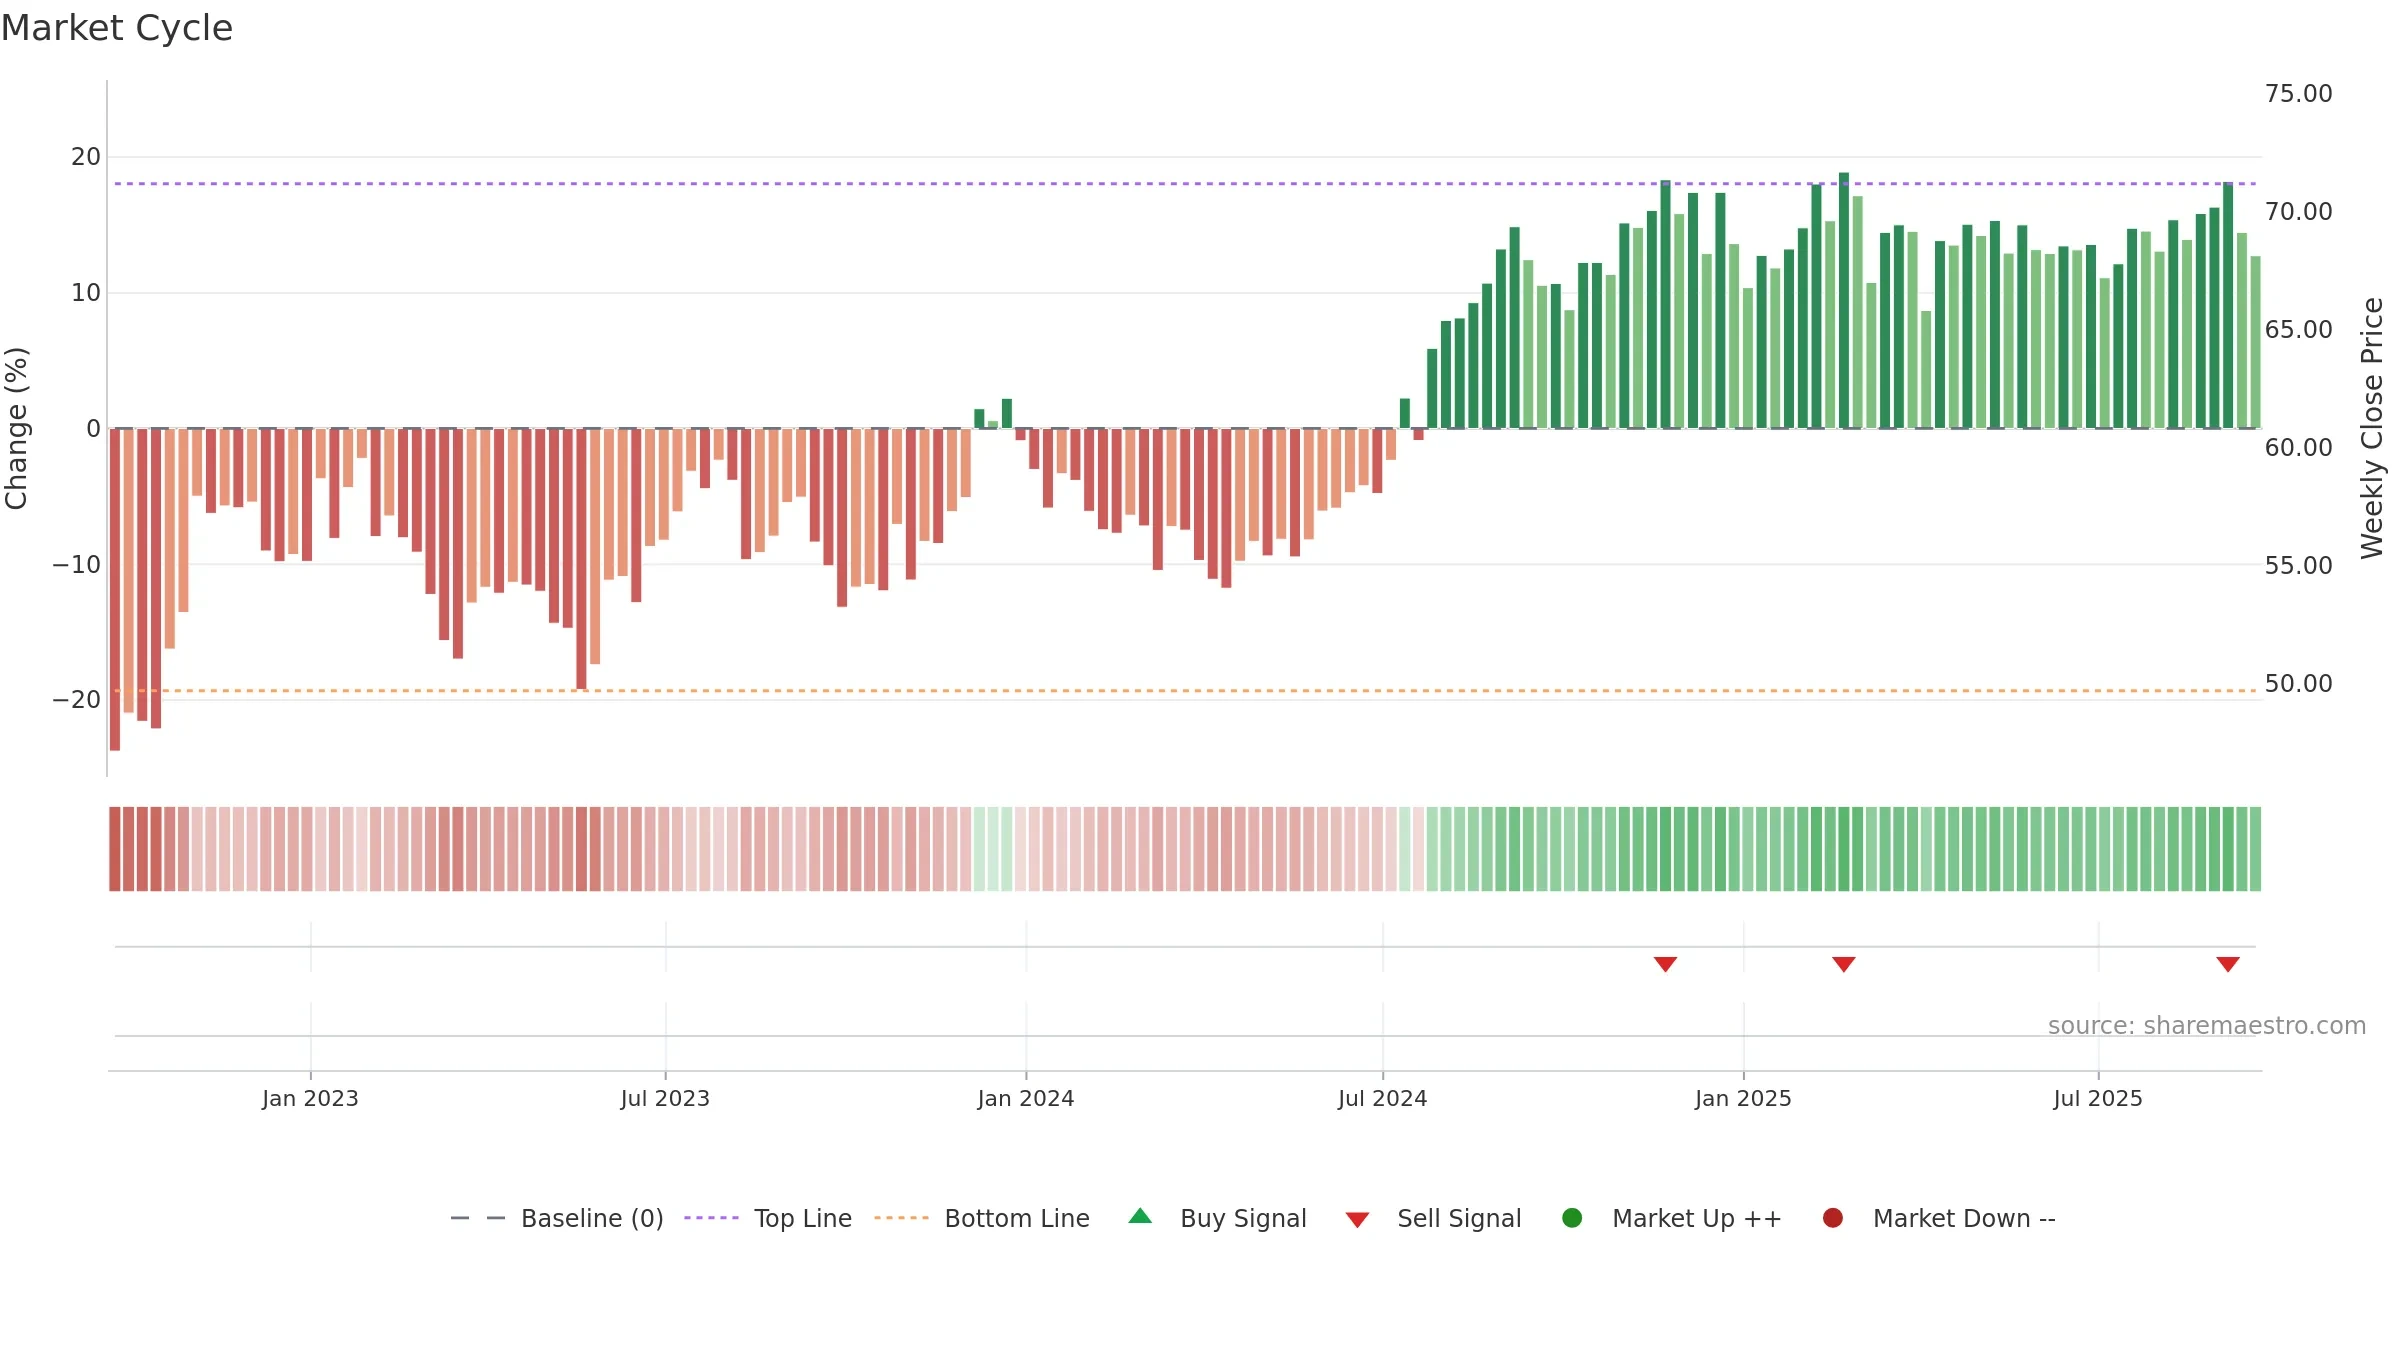Screen dimensions: 2400x1350
Task: Click the Jul 2023 x-axis label
Action: coord(665,1098)
